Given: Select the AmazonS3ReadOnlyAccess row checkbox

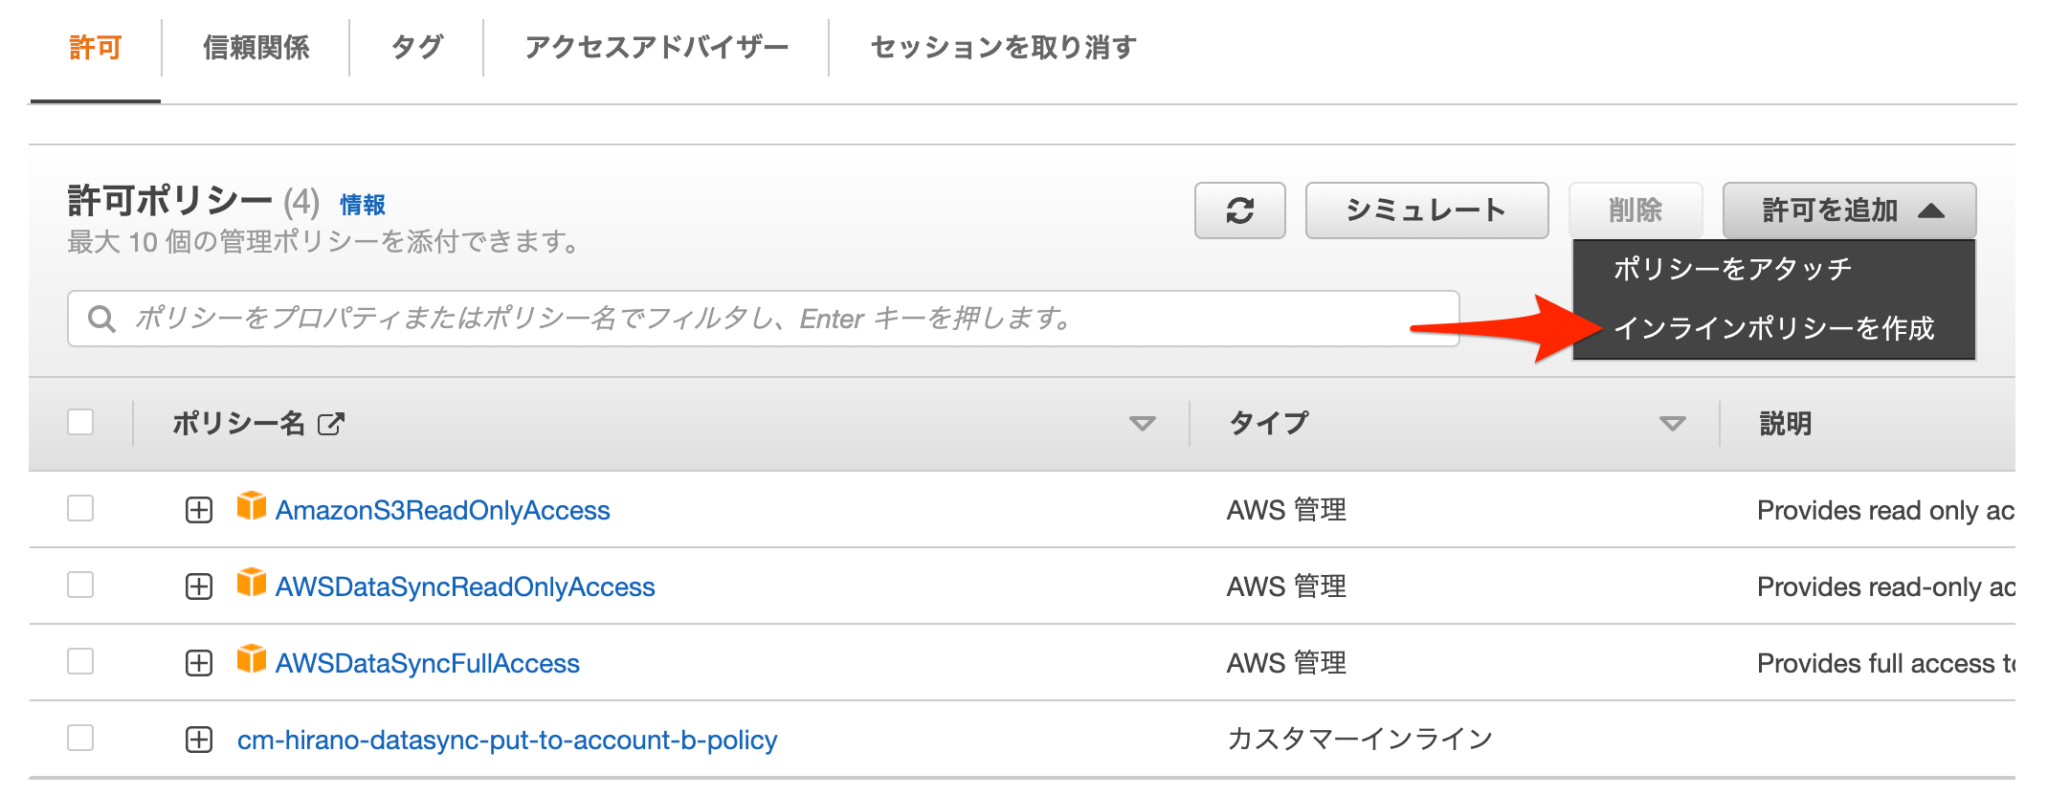Looking at the screenshot, I should click(x=80, y=510).
